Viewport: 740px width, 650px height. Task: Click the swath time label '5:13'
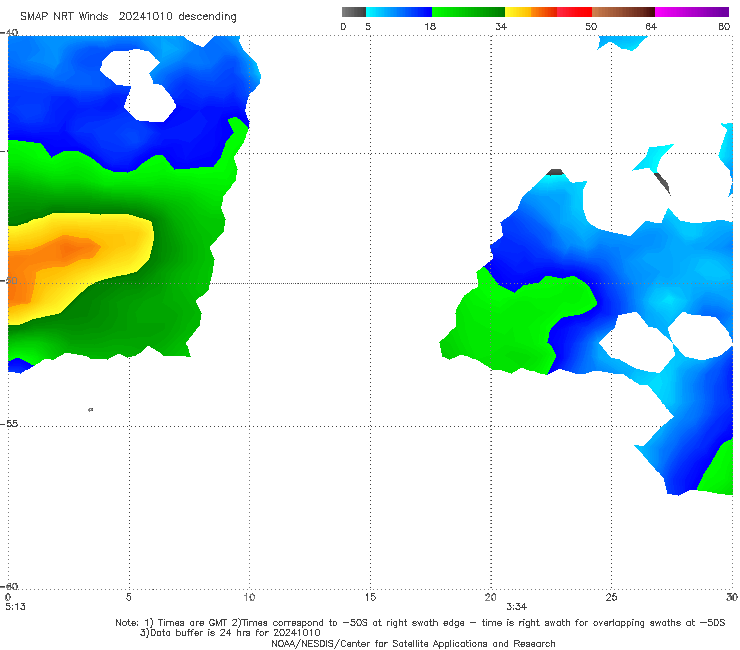pyautogui.click(x=15, y=607)
